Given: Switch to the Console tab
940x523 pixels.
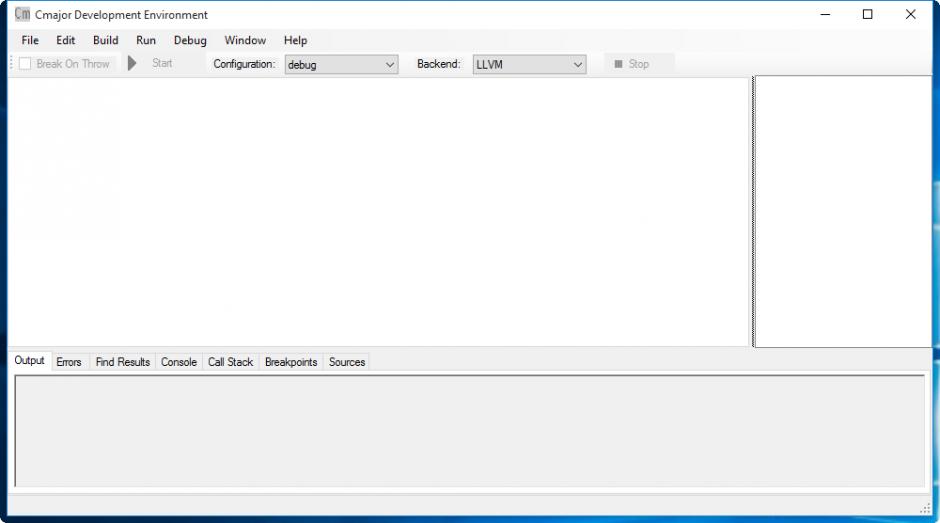Looking at the screenshot, I should click(x=179, y=362).
